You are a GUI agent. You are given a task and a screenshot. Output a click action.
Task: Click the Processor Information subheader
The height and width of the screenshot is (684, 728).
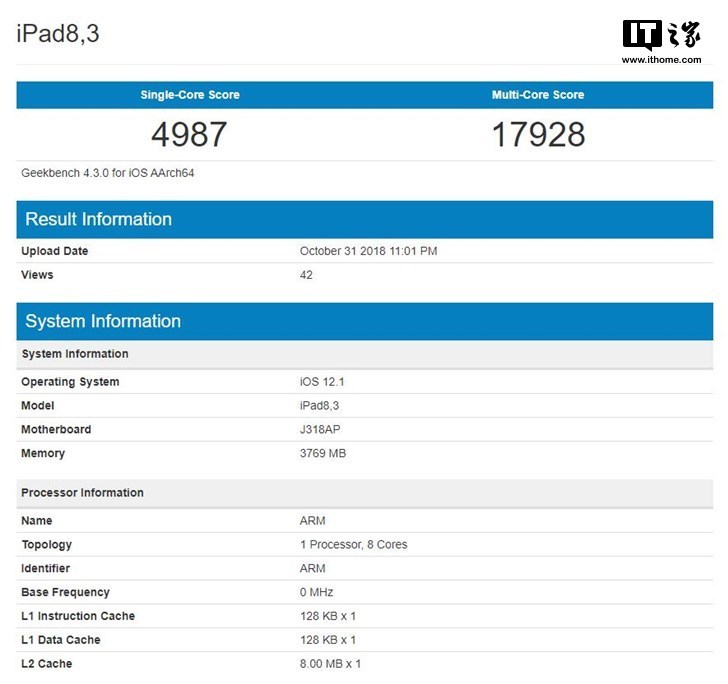pos(364,493)
